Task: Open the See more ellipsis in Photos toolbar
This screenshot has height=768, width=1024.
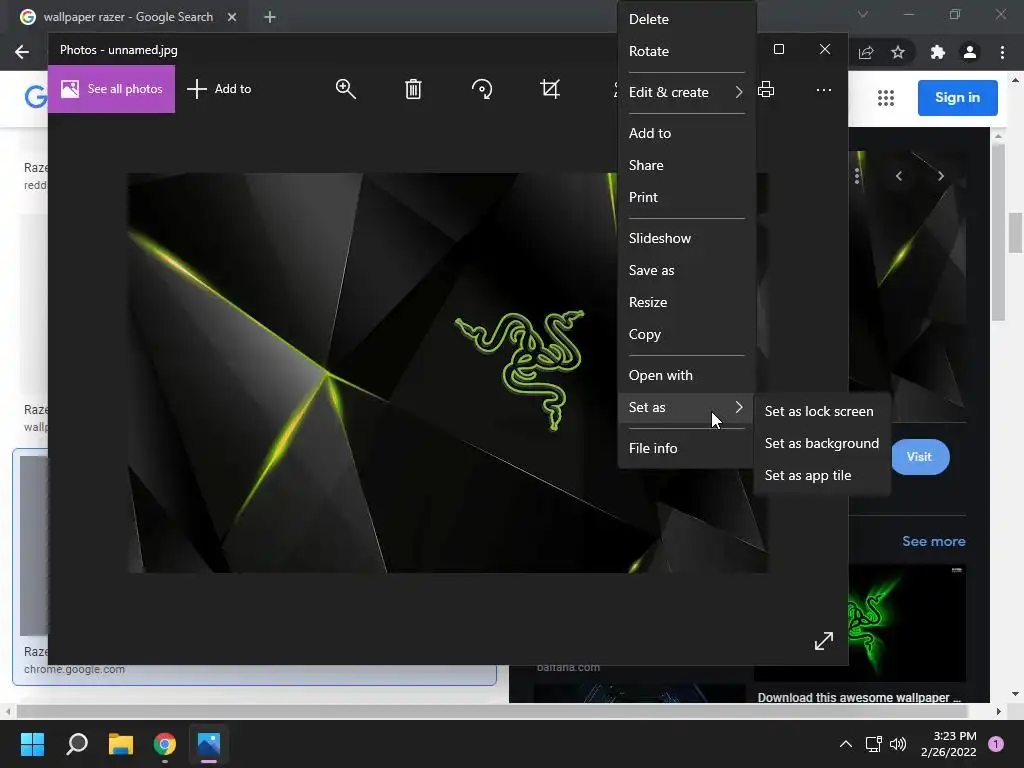Action: [x=824, y=89]
